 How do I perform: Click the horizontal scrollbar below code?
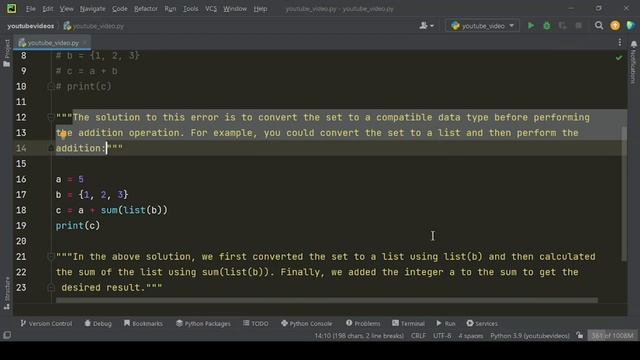tap(327, 300)
